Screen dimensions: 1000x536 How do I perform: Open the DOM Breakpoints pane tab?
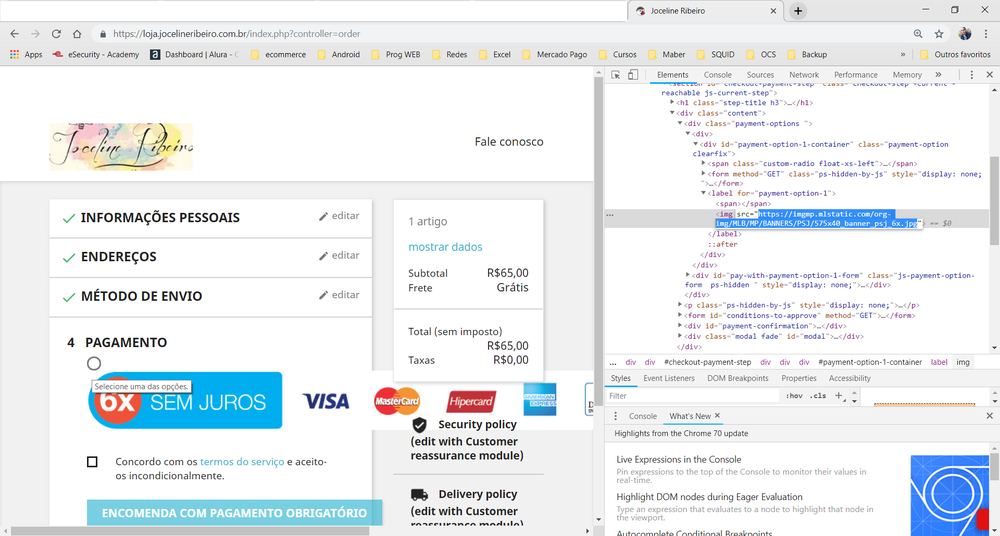point(737,378)
